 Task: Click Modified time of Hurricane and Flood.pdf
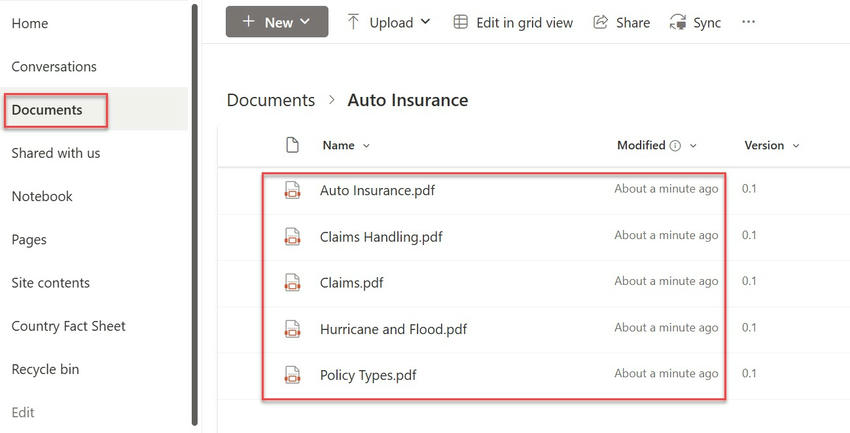[x=666, y=327]
